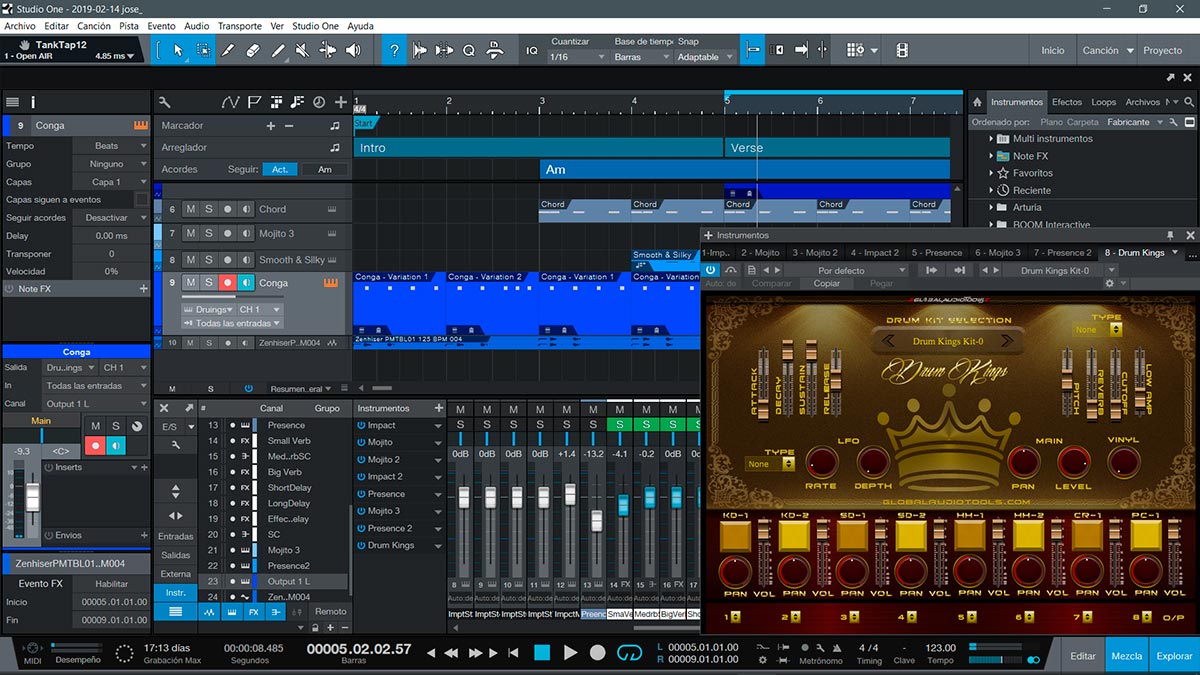Toggle record arm on Conga track
This screenshot has height=675, width=1200.
(x=227, y=283)
